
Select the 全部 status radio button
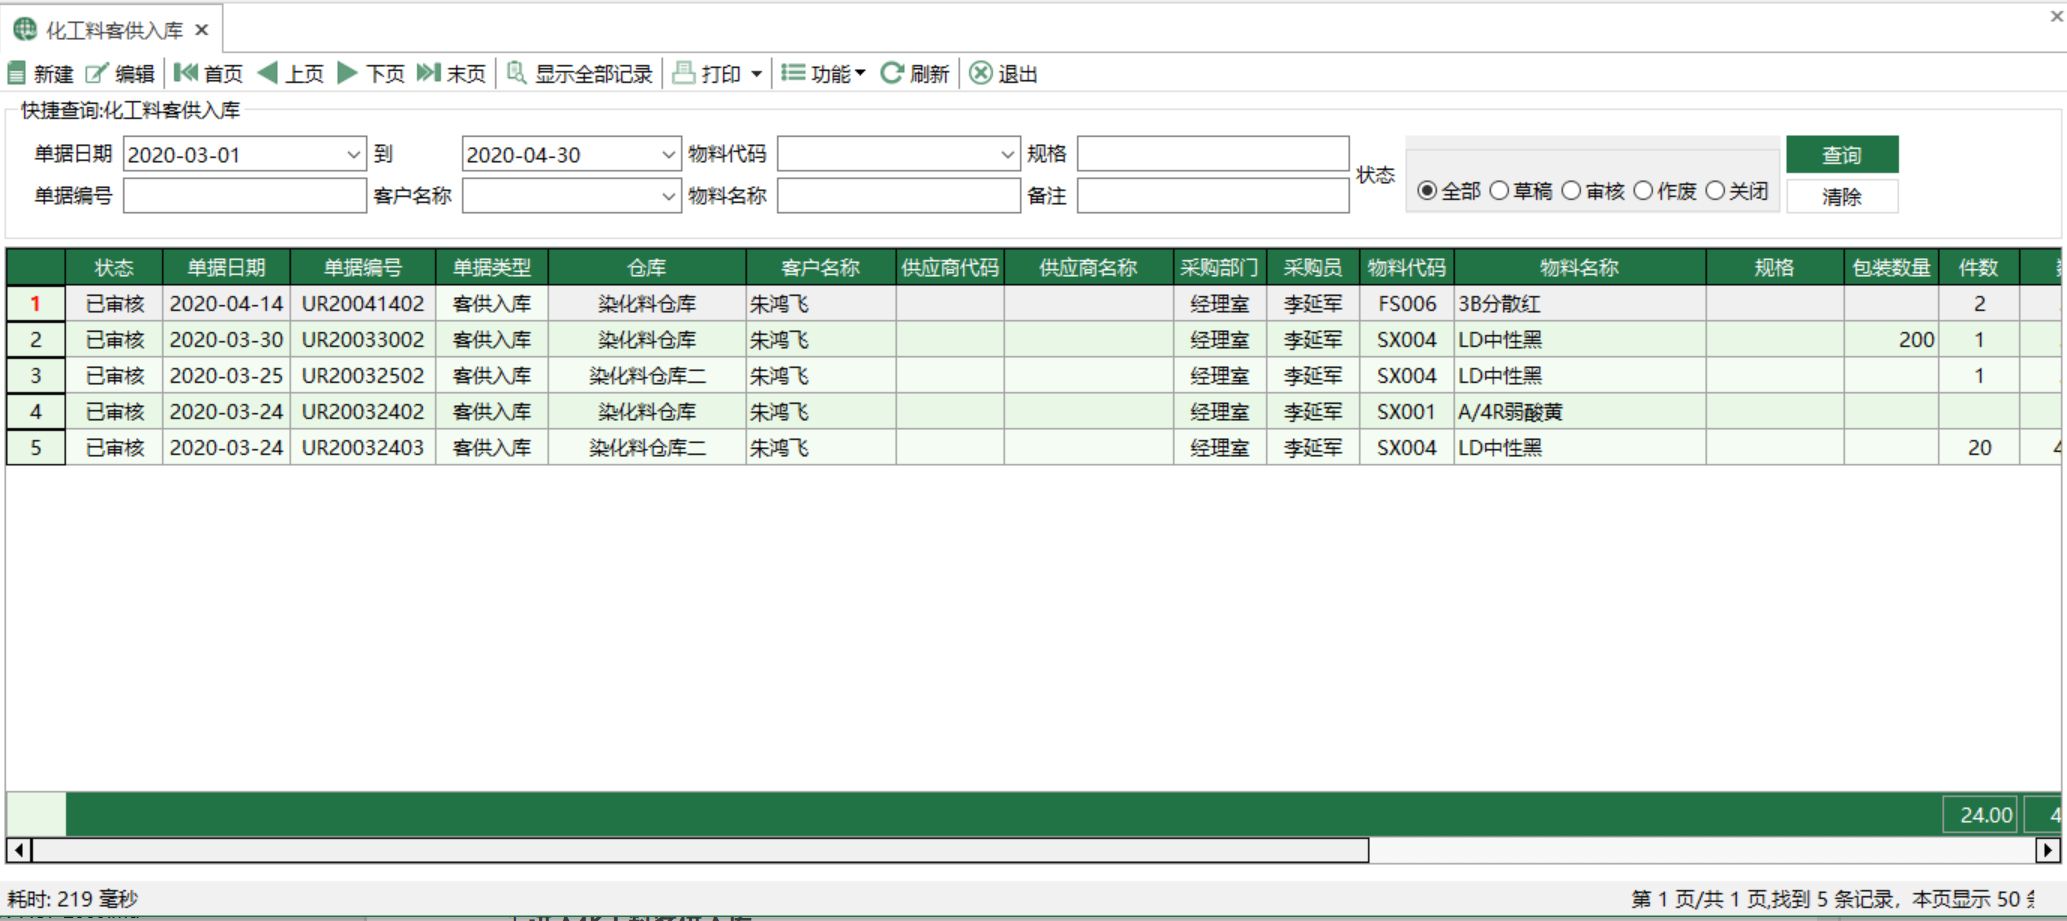pyautogui.click(x=1427, y=190)
